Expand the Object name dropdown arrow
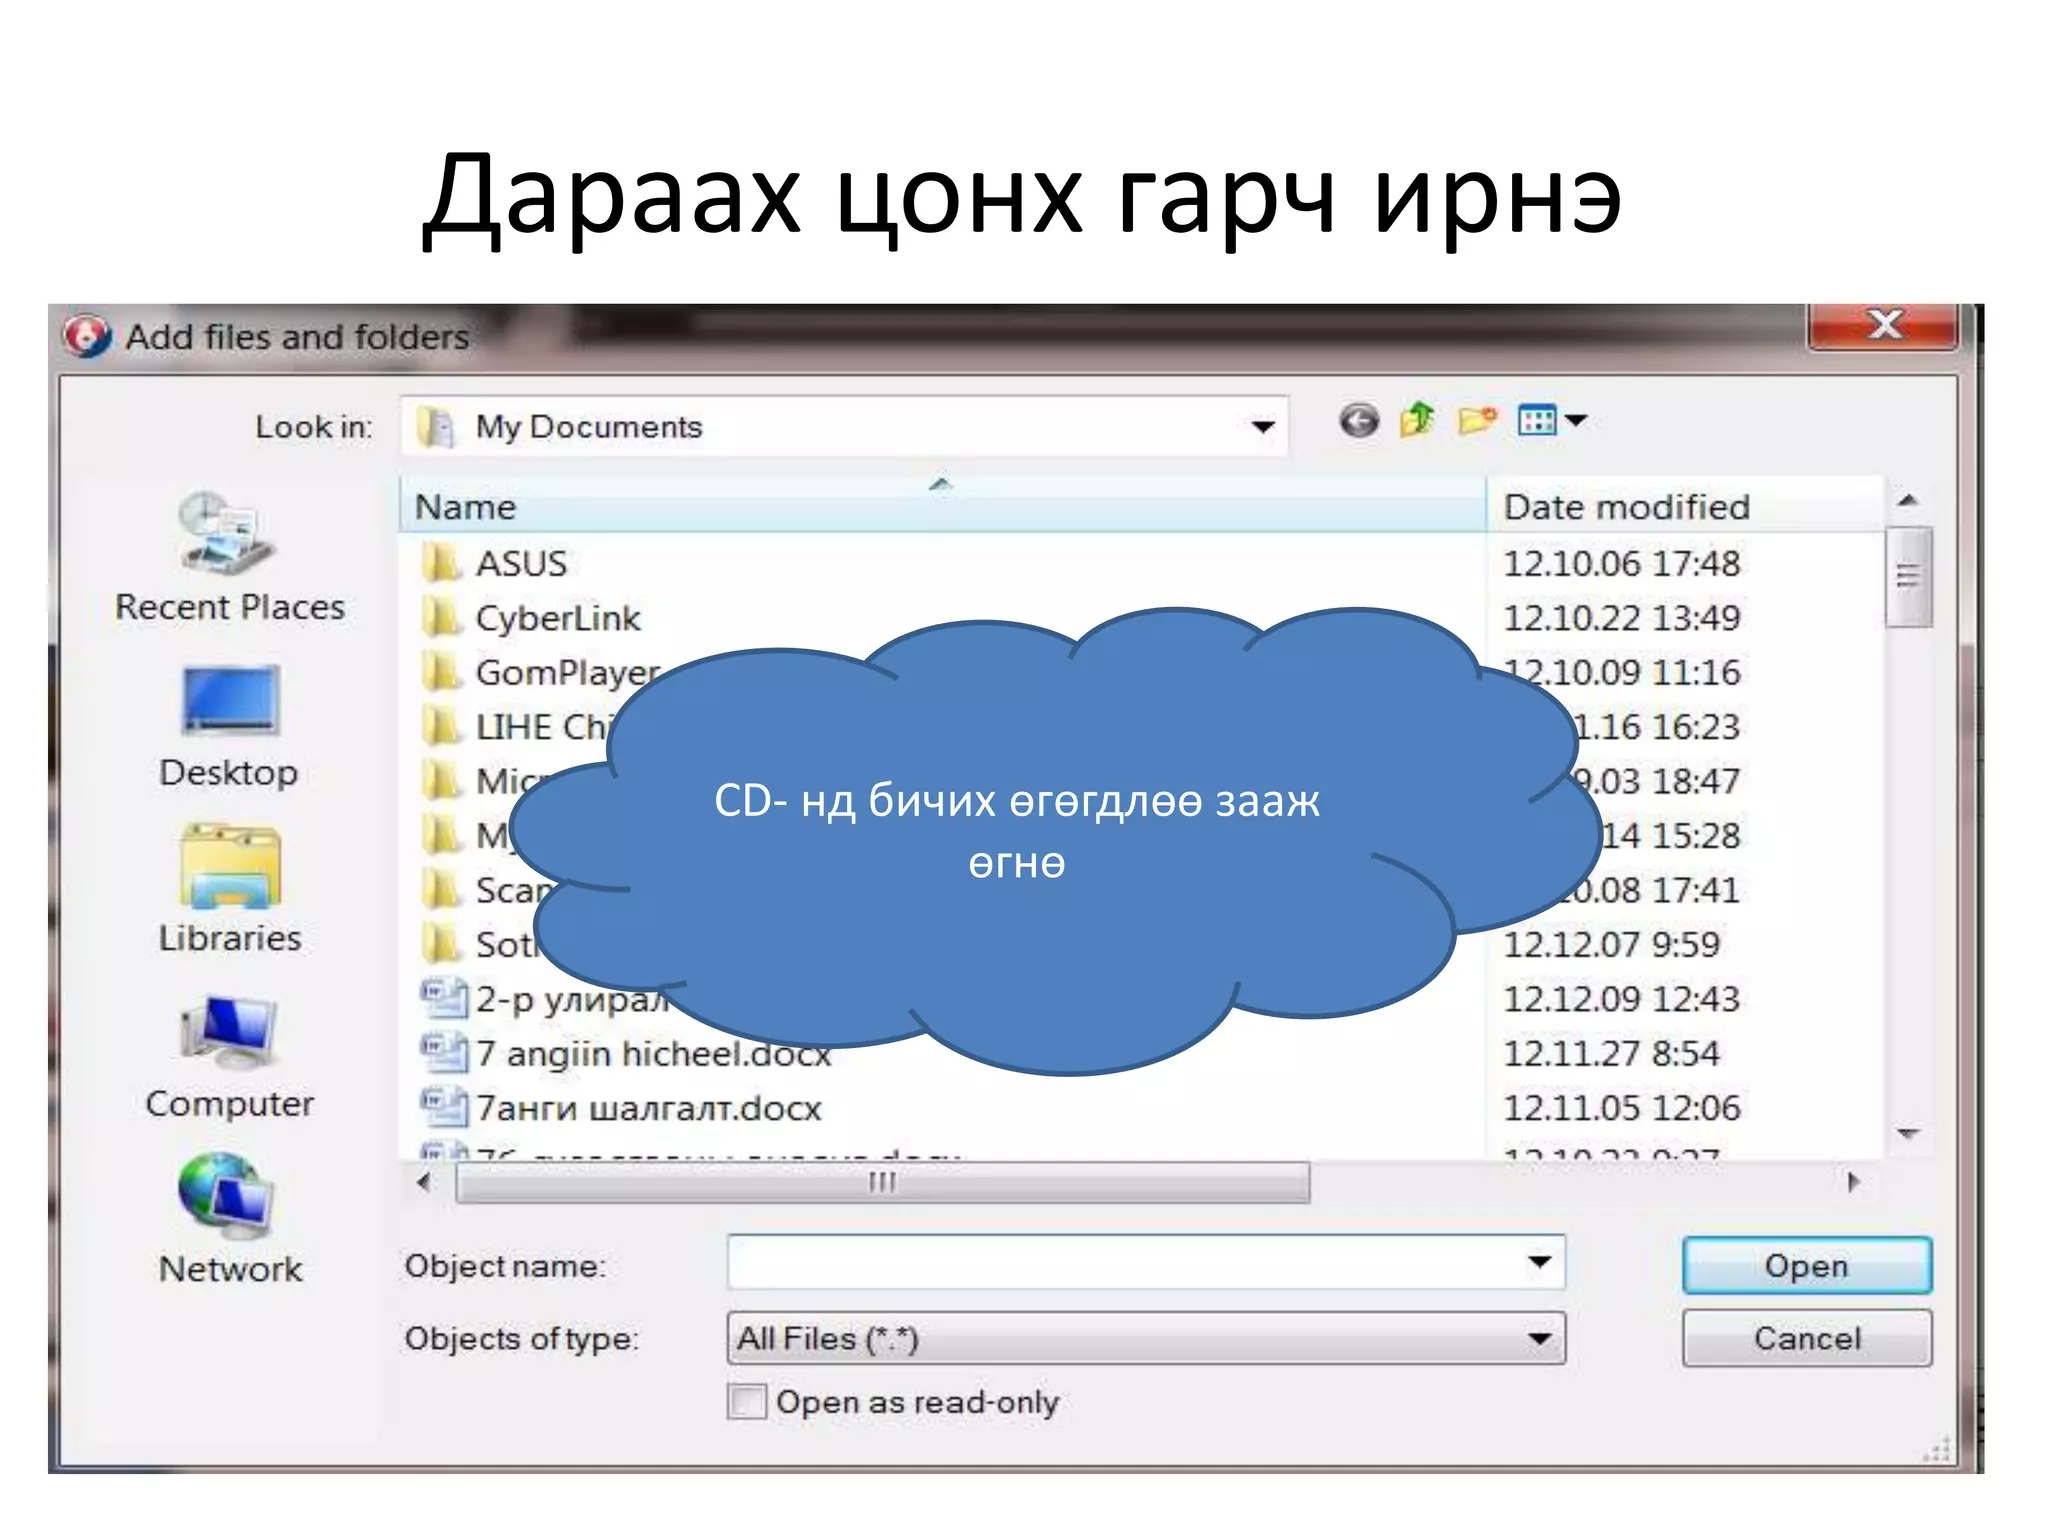The height and width of the screenshot is (1536, 2048). click(x=1539, y=1262)
